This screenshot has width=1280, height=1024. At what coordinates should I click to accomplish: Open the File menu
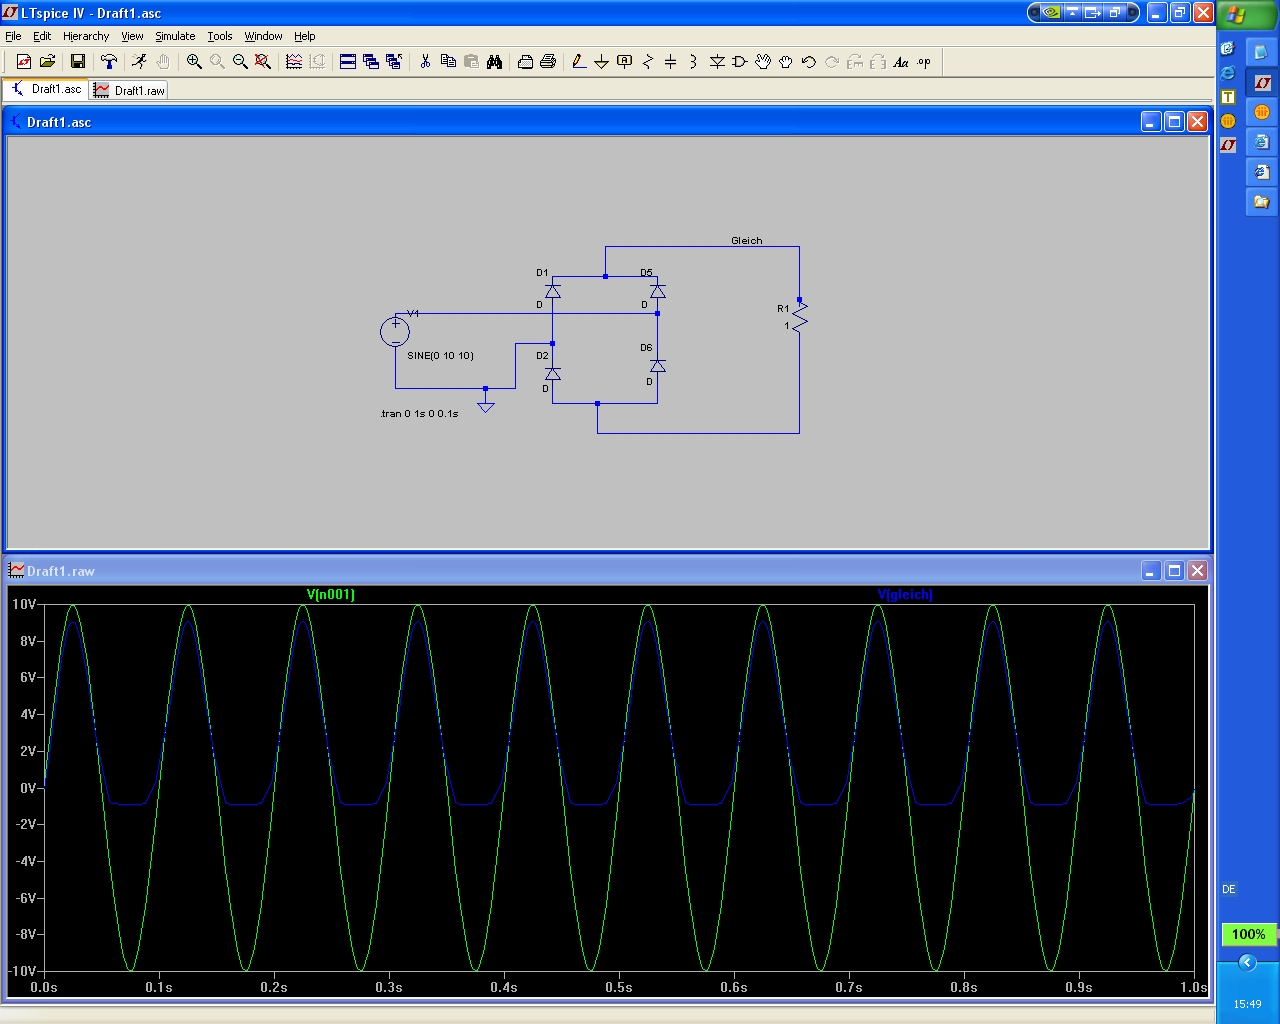13,36
